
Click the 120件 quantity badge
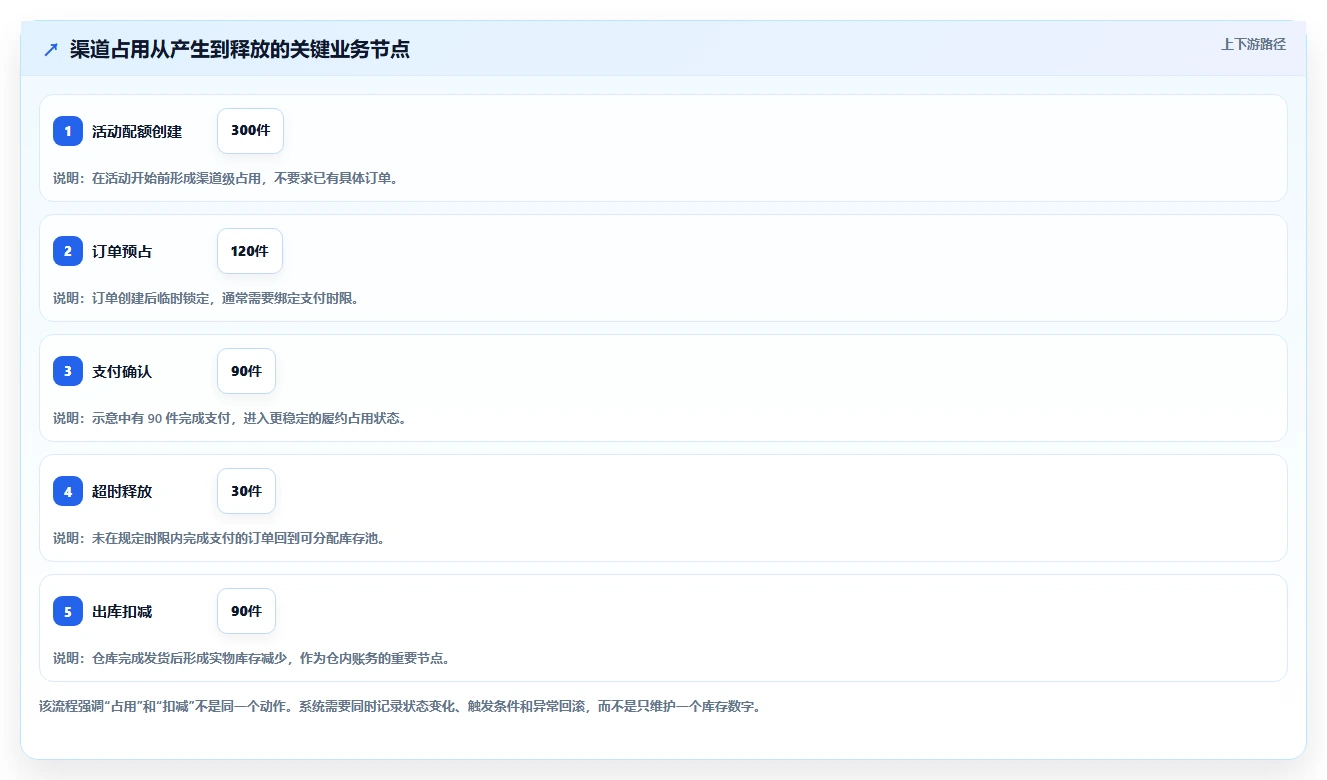(x=250, y=251)
